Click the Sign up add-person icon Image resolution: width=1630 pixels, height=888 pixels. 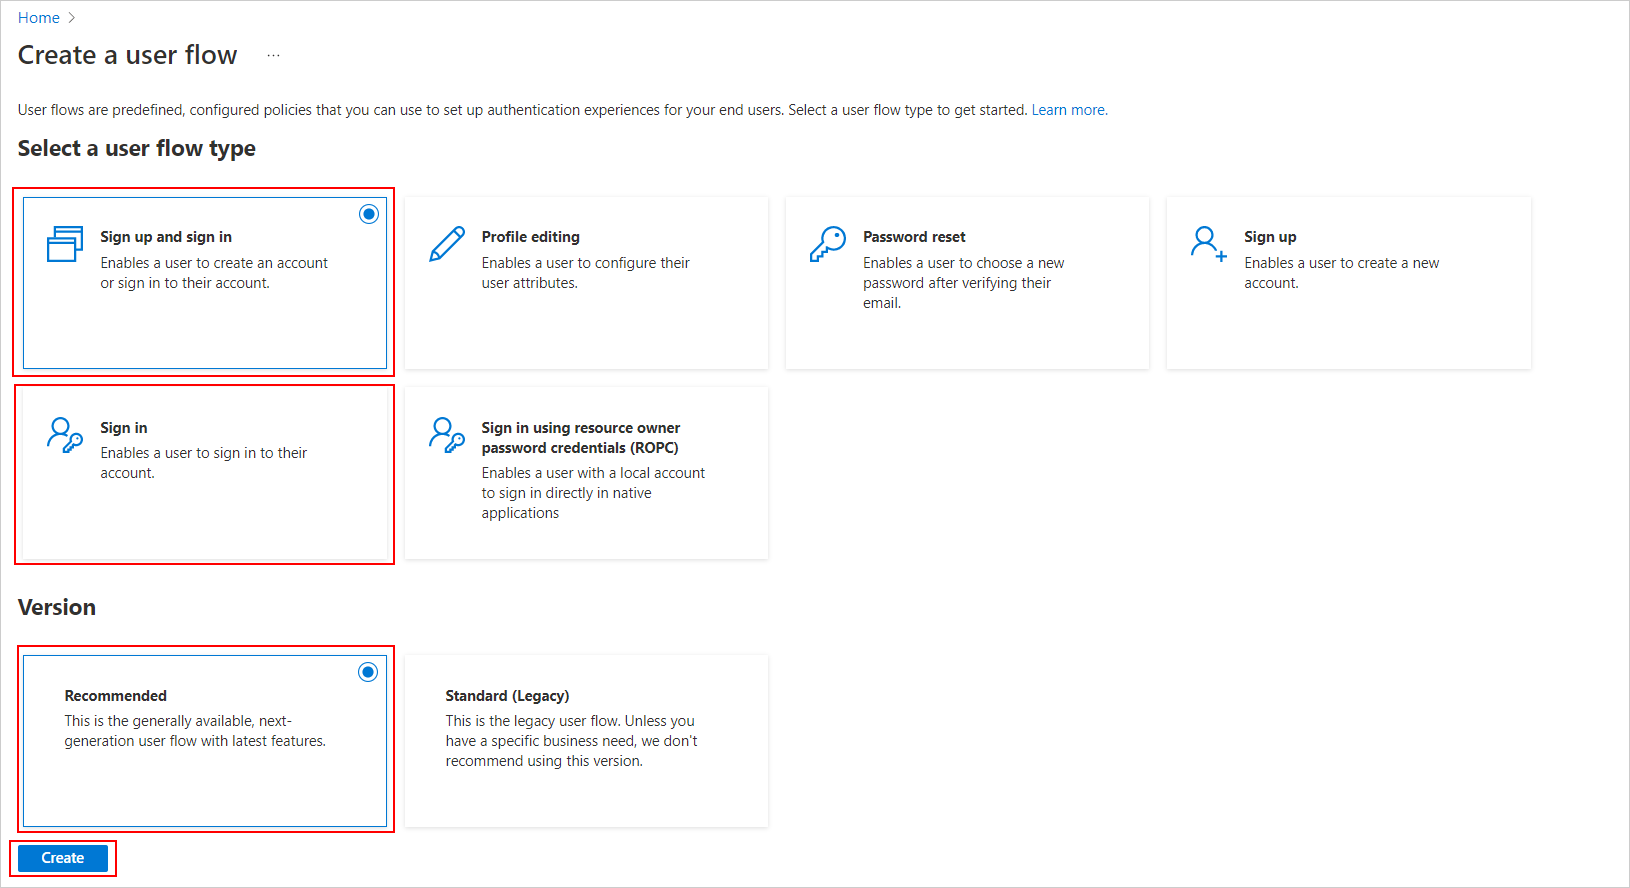pos(1207,242)
